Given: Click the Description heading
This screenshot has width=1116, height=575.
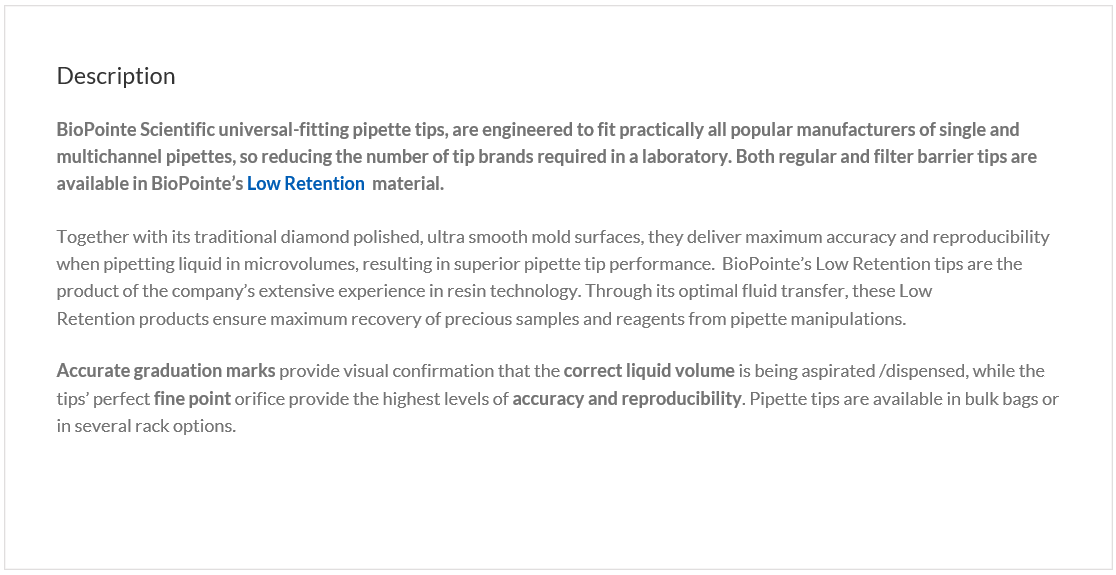Looking at the screenshot, I should point(116,76).
